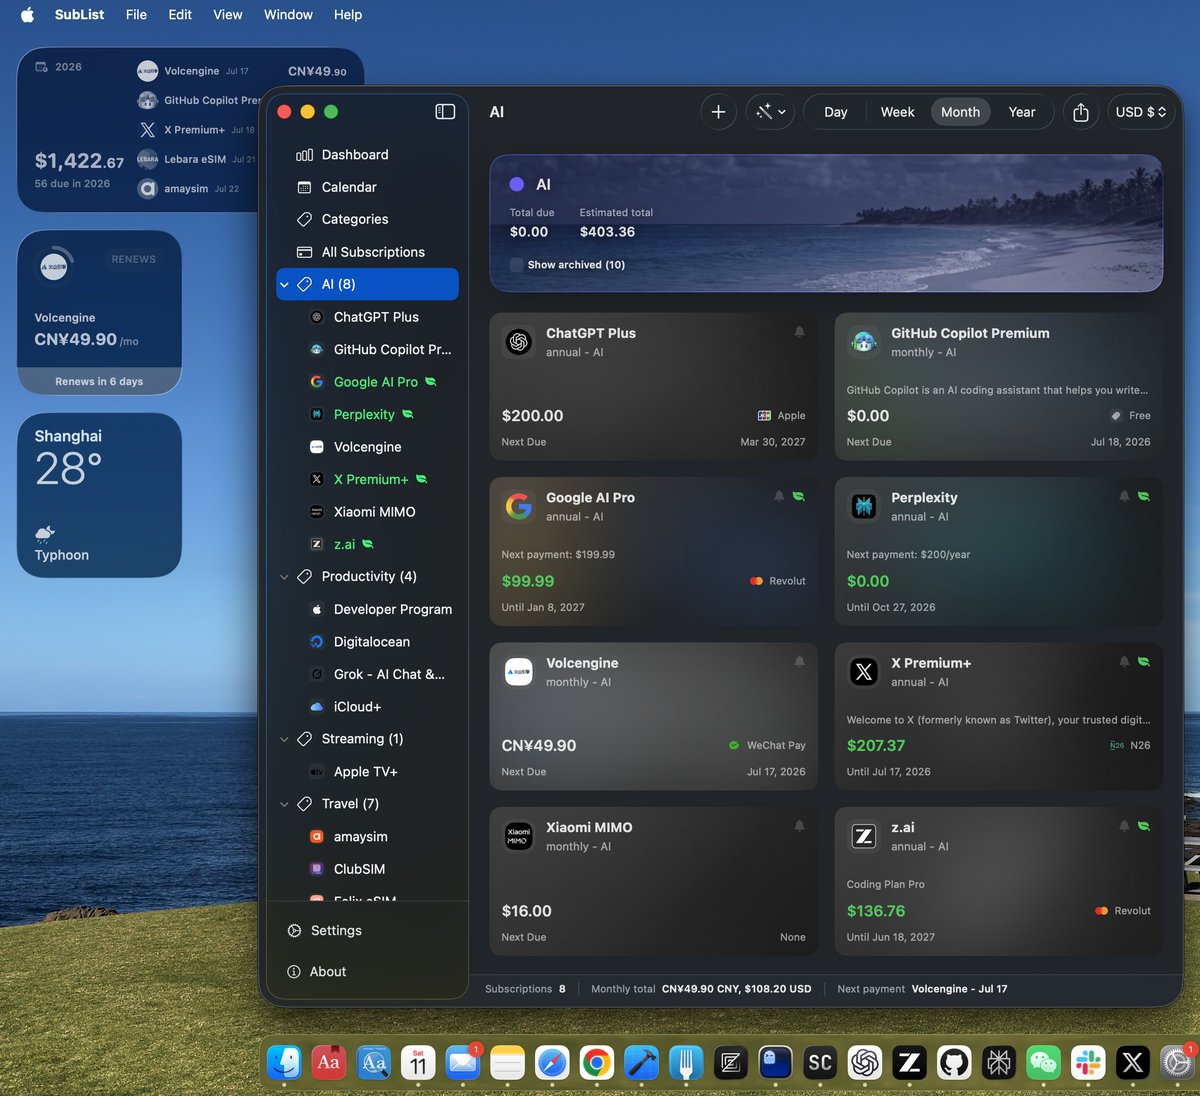Click green leaf icon on Perplexity card
Image resolution: width=1200 pixels, height=1096 pixels.
pos(1144,496)
